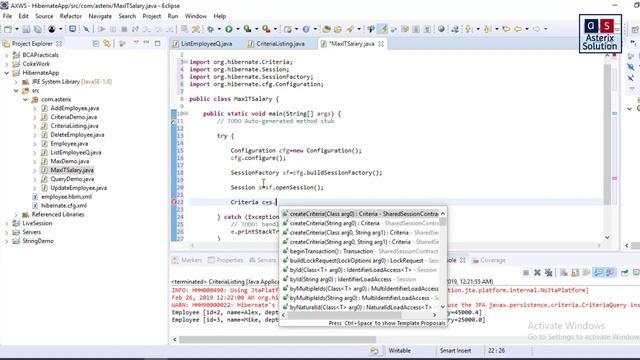Click the proposal popup horizontal scrollbar
The height and width of the screenshot is (360, 640).
(x=344, y=315)
